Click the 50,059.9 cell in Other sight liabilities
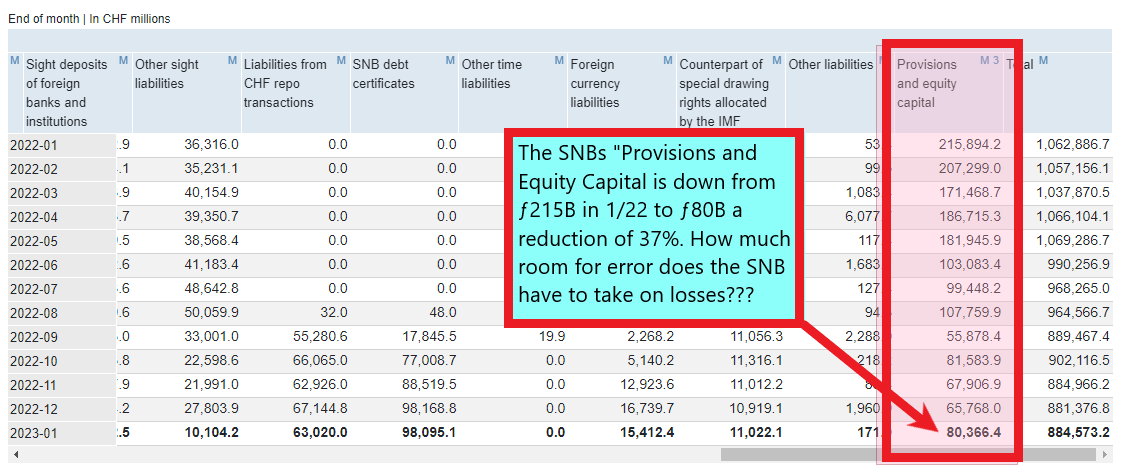The width and height of the screenshot is (1126, 465). tap(211, 313)
